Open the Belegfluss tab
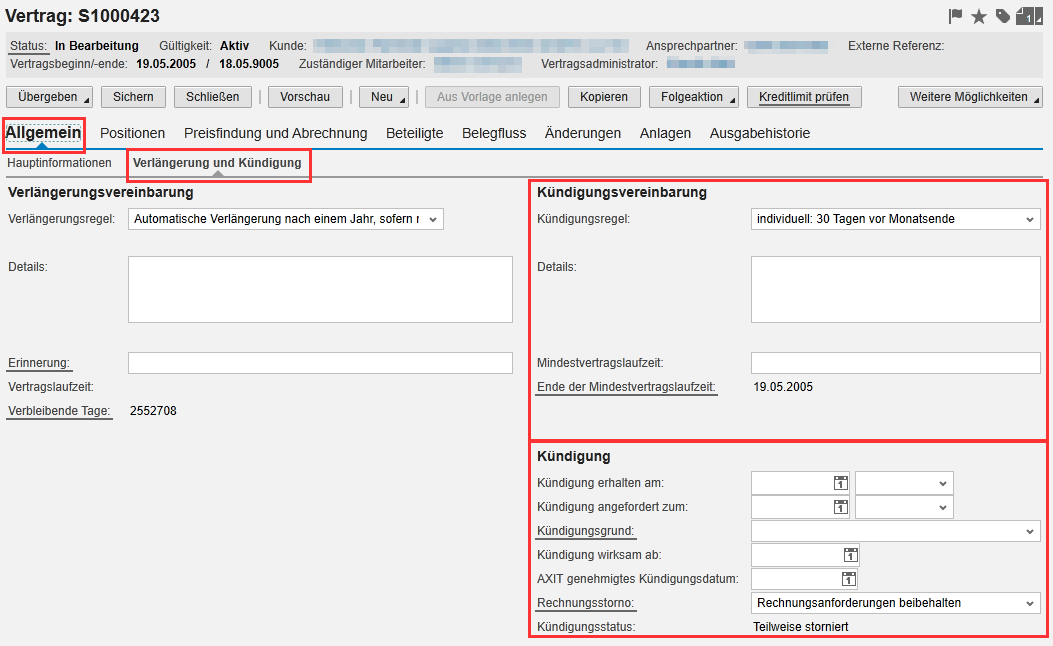The height and width of the screenshot is (646, 1053). (x=494, y=133)
